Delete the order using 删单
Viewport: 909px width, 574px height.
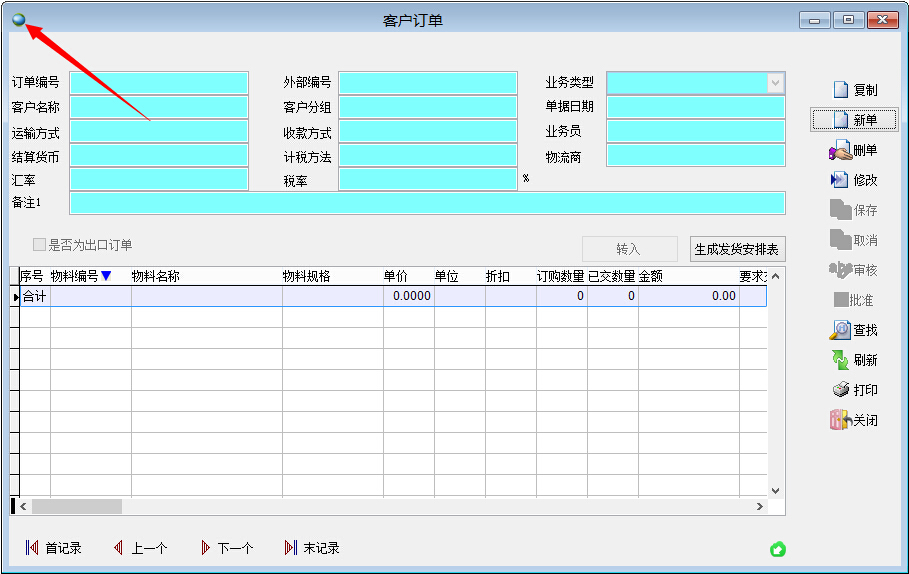click(841, 150)
